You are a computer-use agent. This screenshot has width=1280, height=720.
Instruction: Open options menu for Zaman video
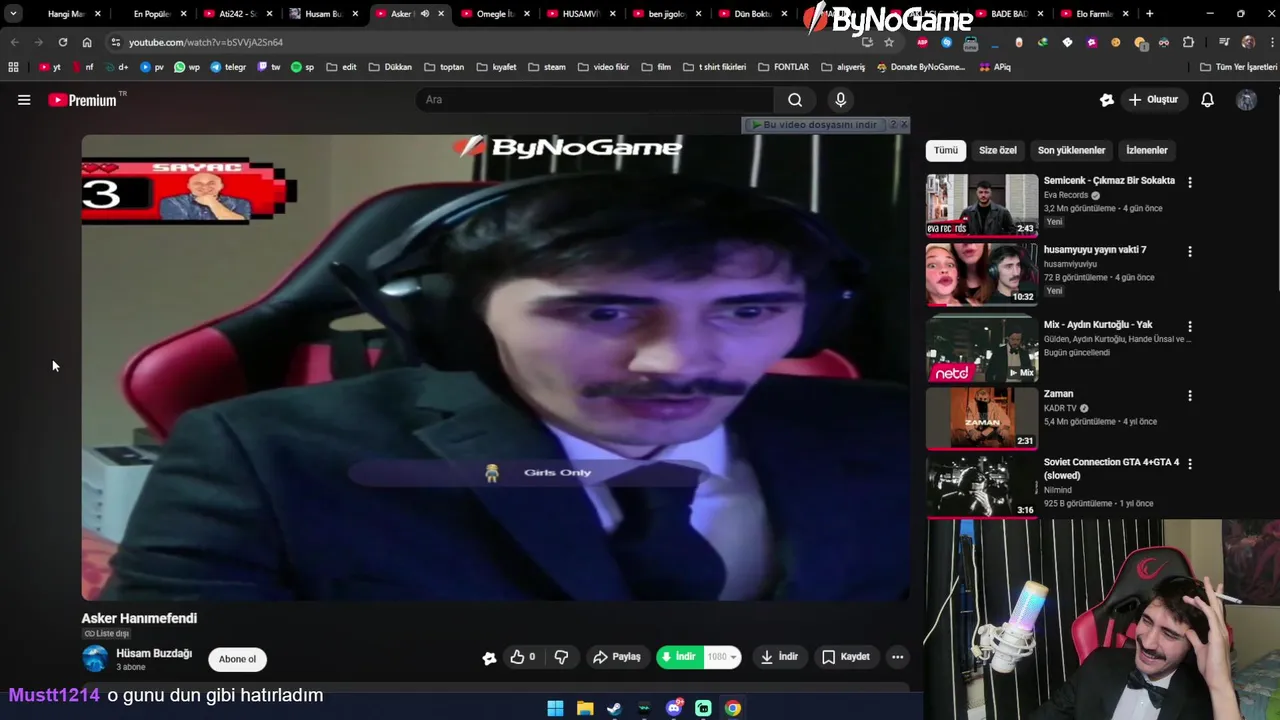[1189, 395]
